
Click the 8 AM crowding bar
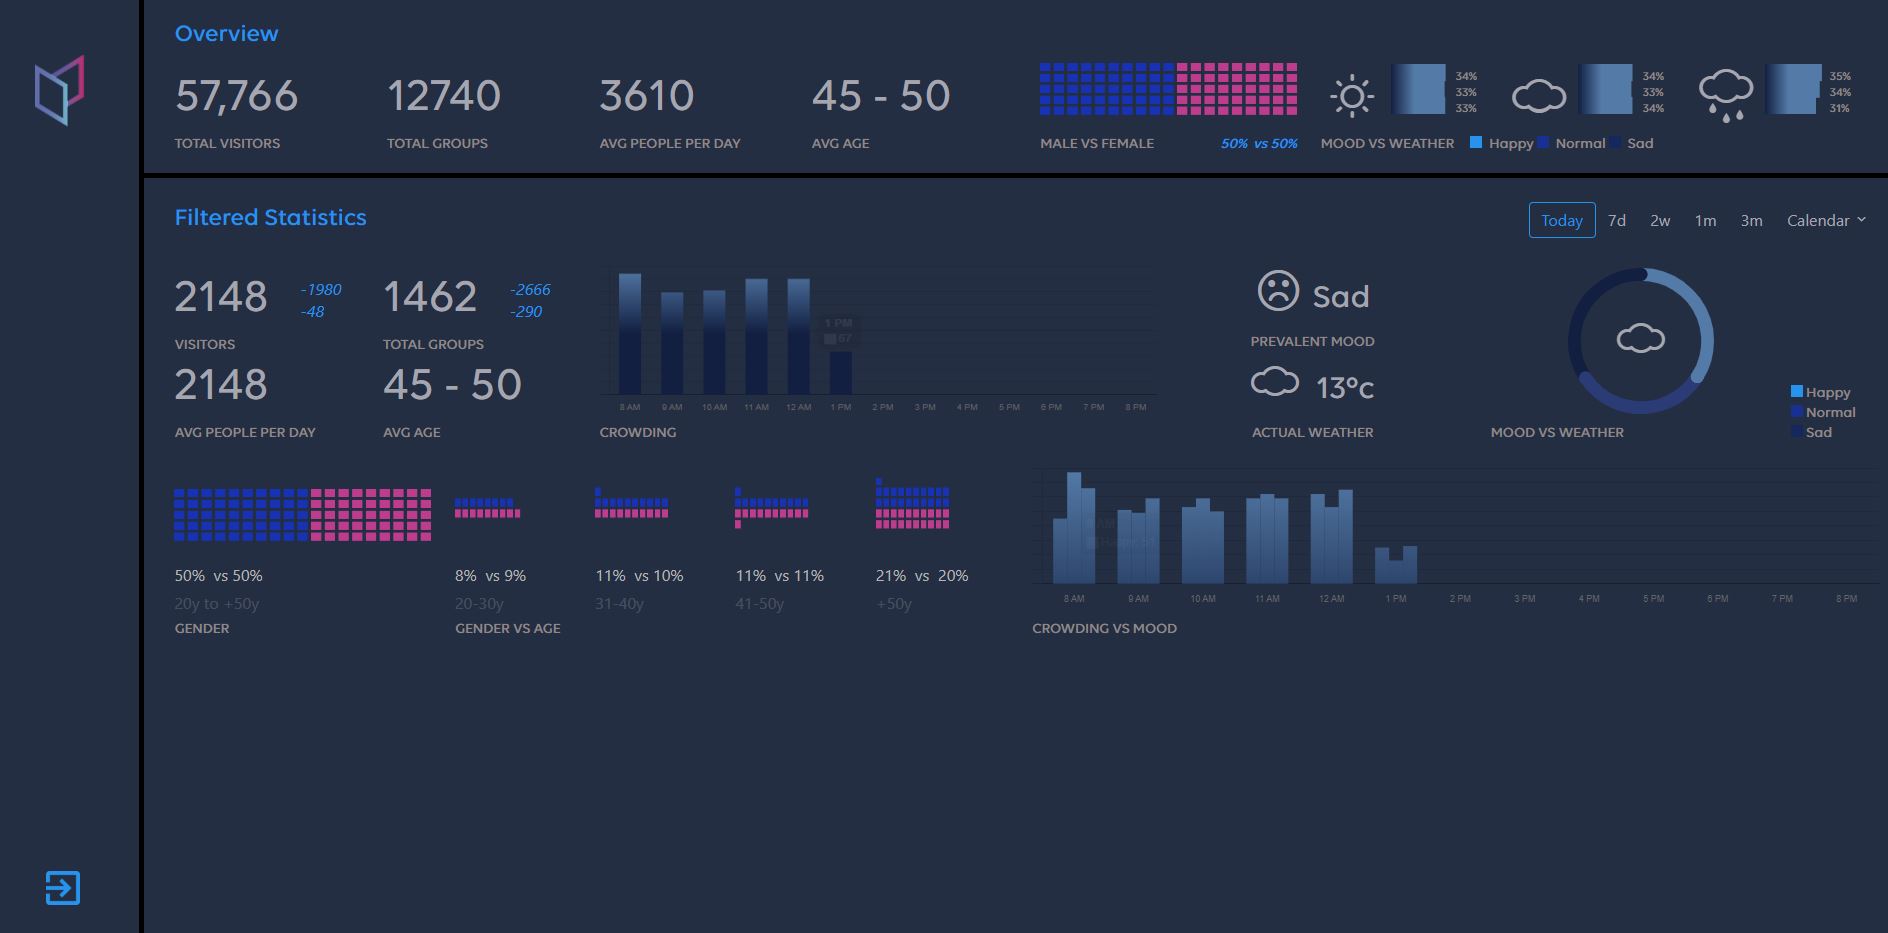[x=630, y=333]
